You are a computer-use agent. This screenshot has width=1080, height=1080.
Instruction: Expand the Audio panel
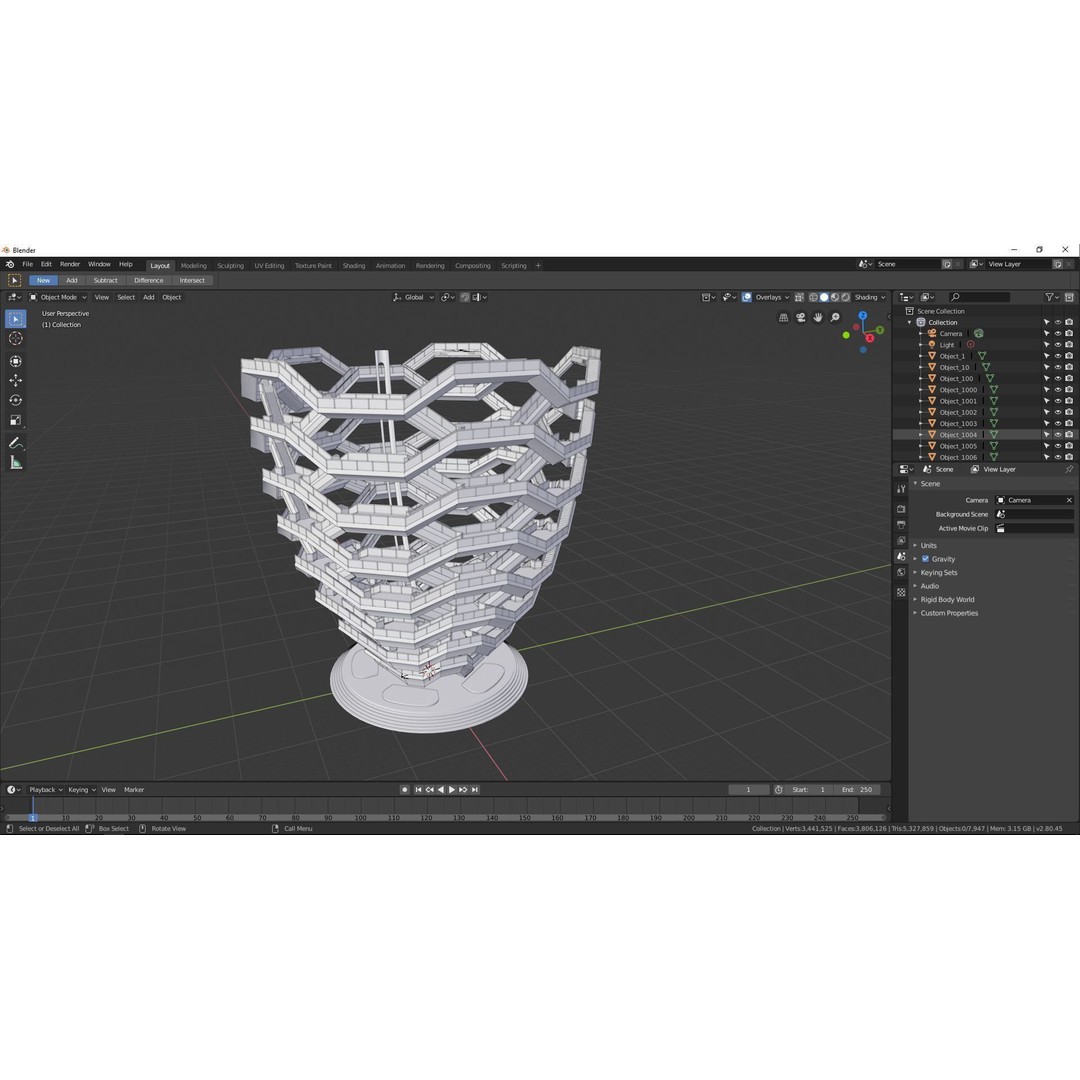930,586
